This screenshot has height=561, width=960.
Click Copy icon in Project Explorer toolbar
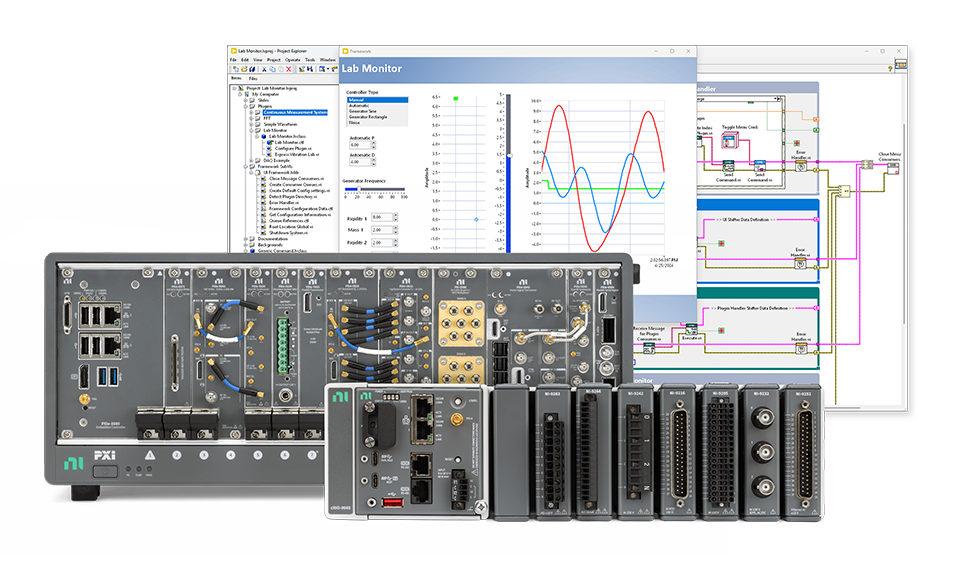point(272,69)
